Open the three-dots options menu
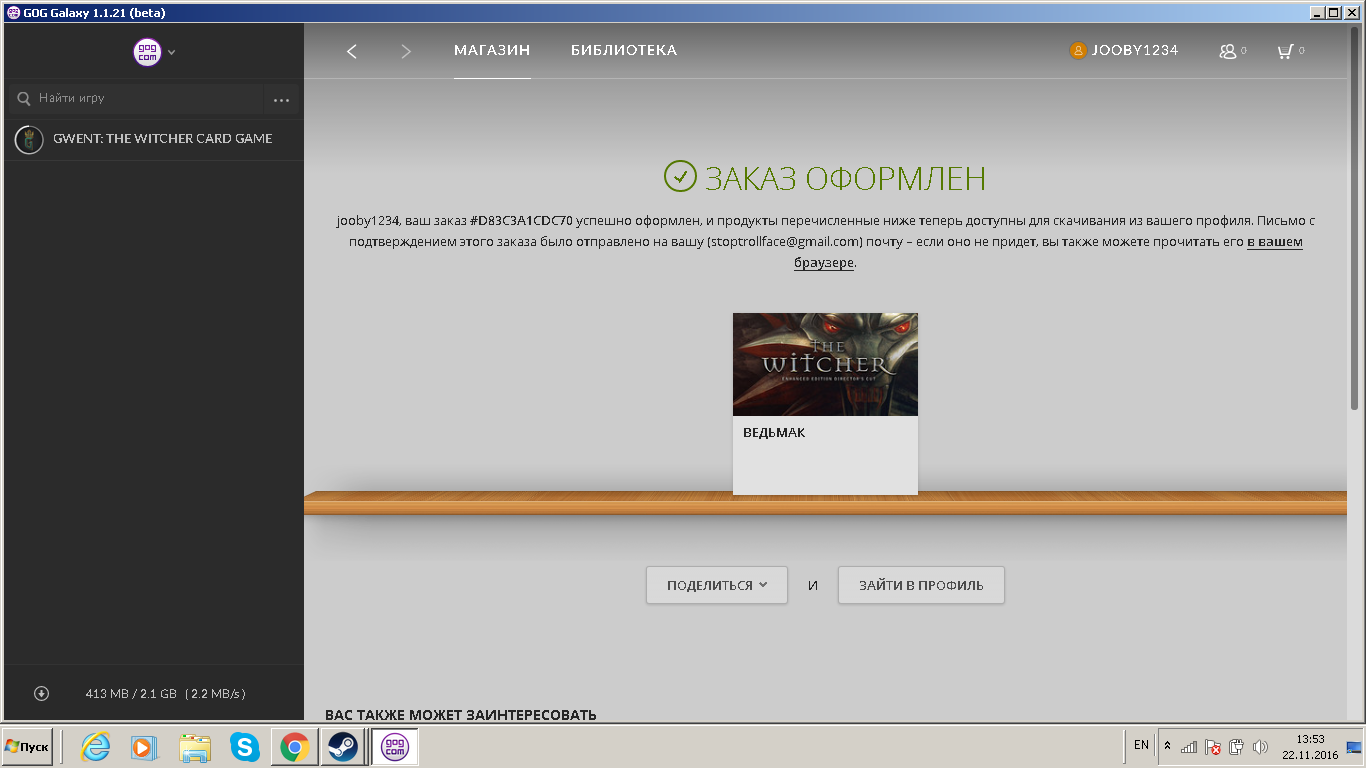Viewport: 1366px width, 768px height. click(x=281, y=99)
